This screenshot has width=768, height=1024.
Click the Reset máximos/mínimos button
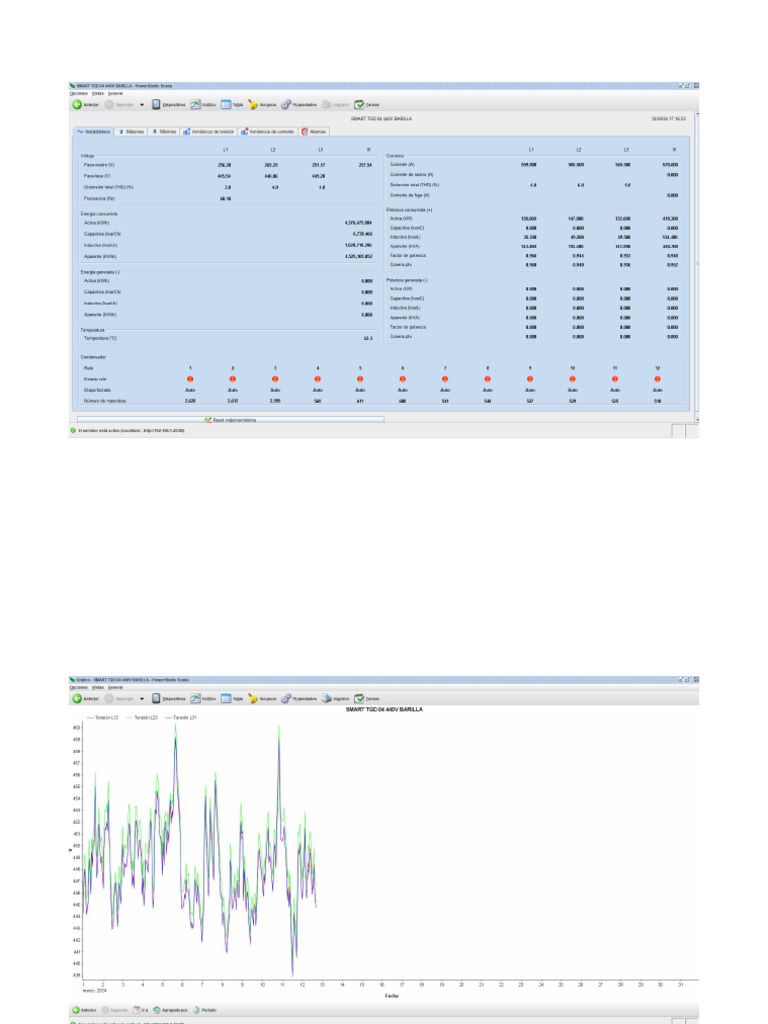point(230,420)
